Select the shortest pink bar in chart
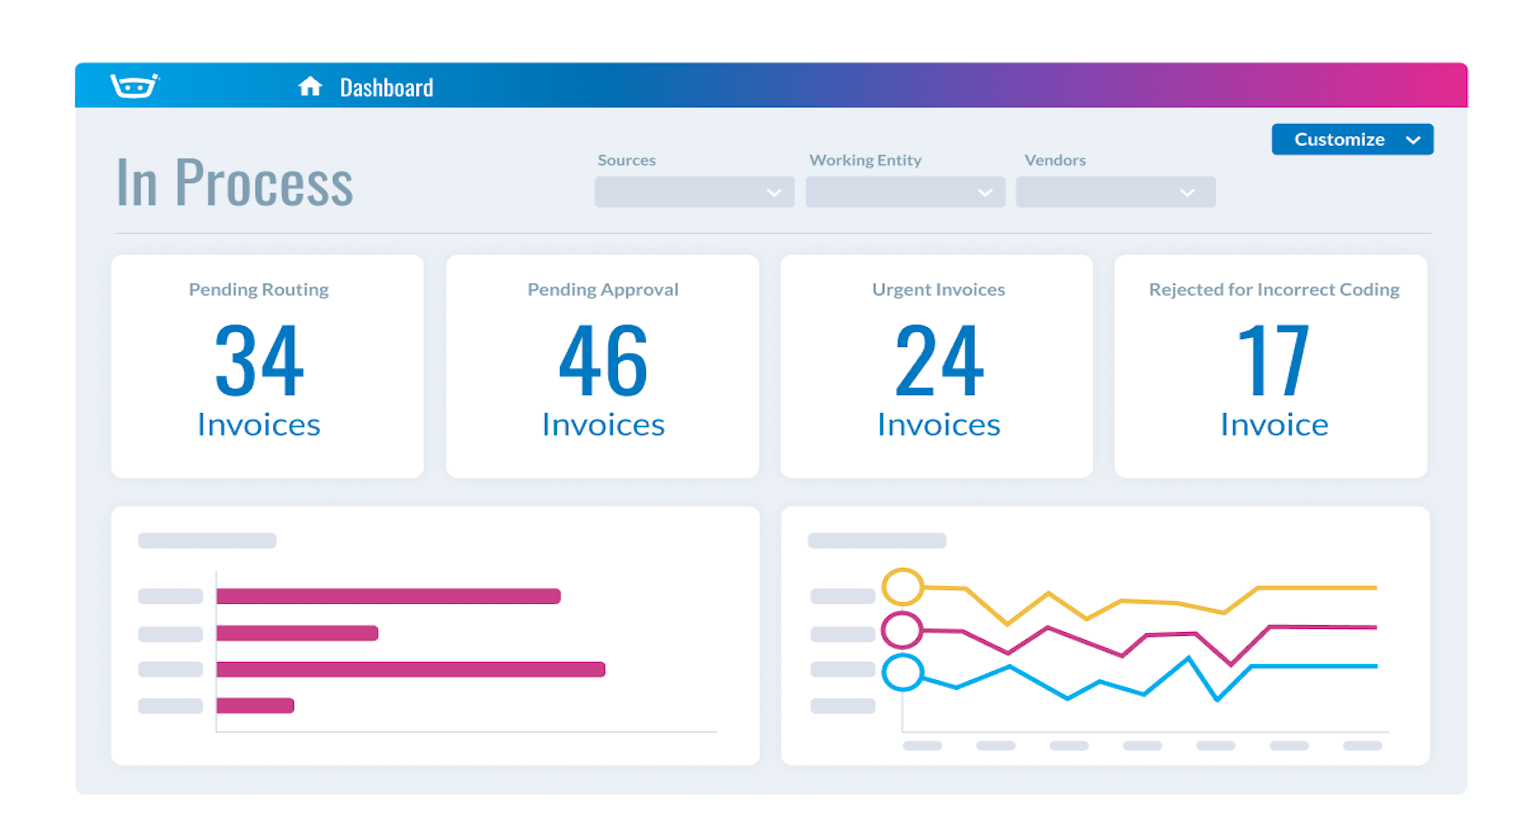The image size is (1536, 822). [255, 706]
